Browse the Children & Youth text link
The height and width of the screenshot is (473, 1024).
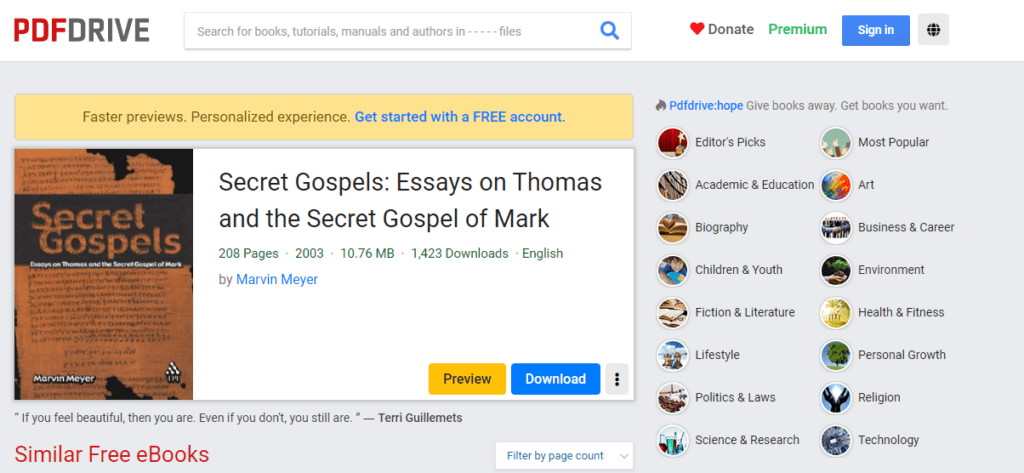pyautogui.click(x=739, y=270)
